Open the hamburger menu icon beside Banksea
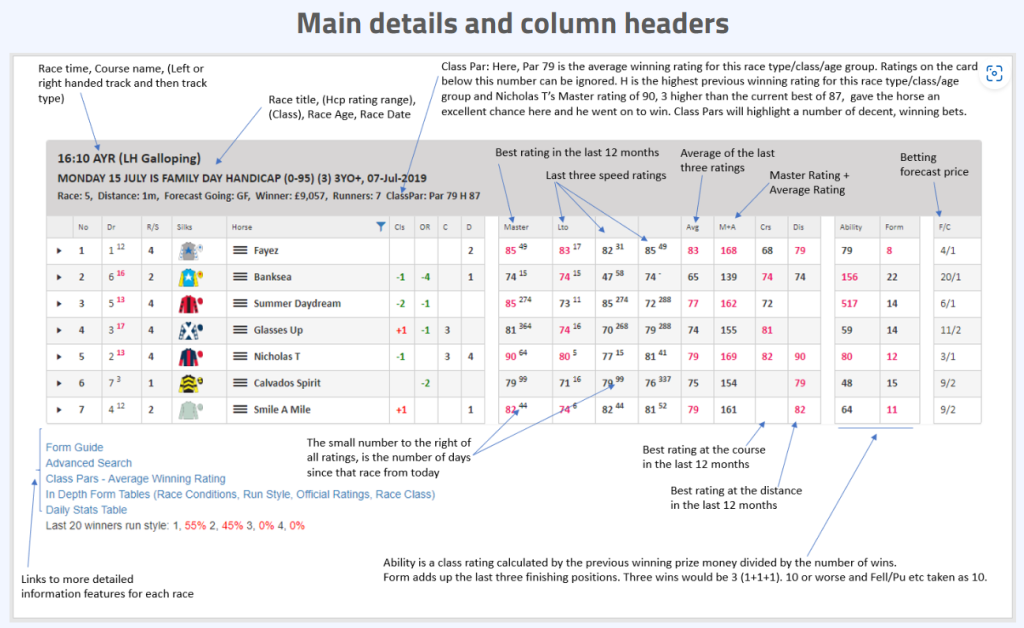 tap(240, 277)
